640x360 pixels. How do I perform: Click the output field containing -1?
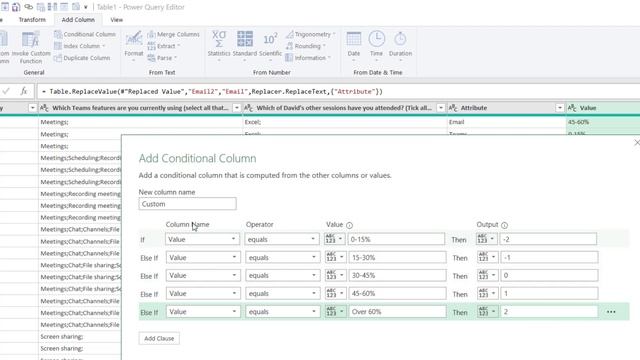[x=549, y=258]
